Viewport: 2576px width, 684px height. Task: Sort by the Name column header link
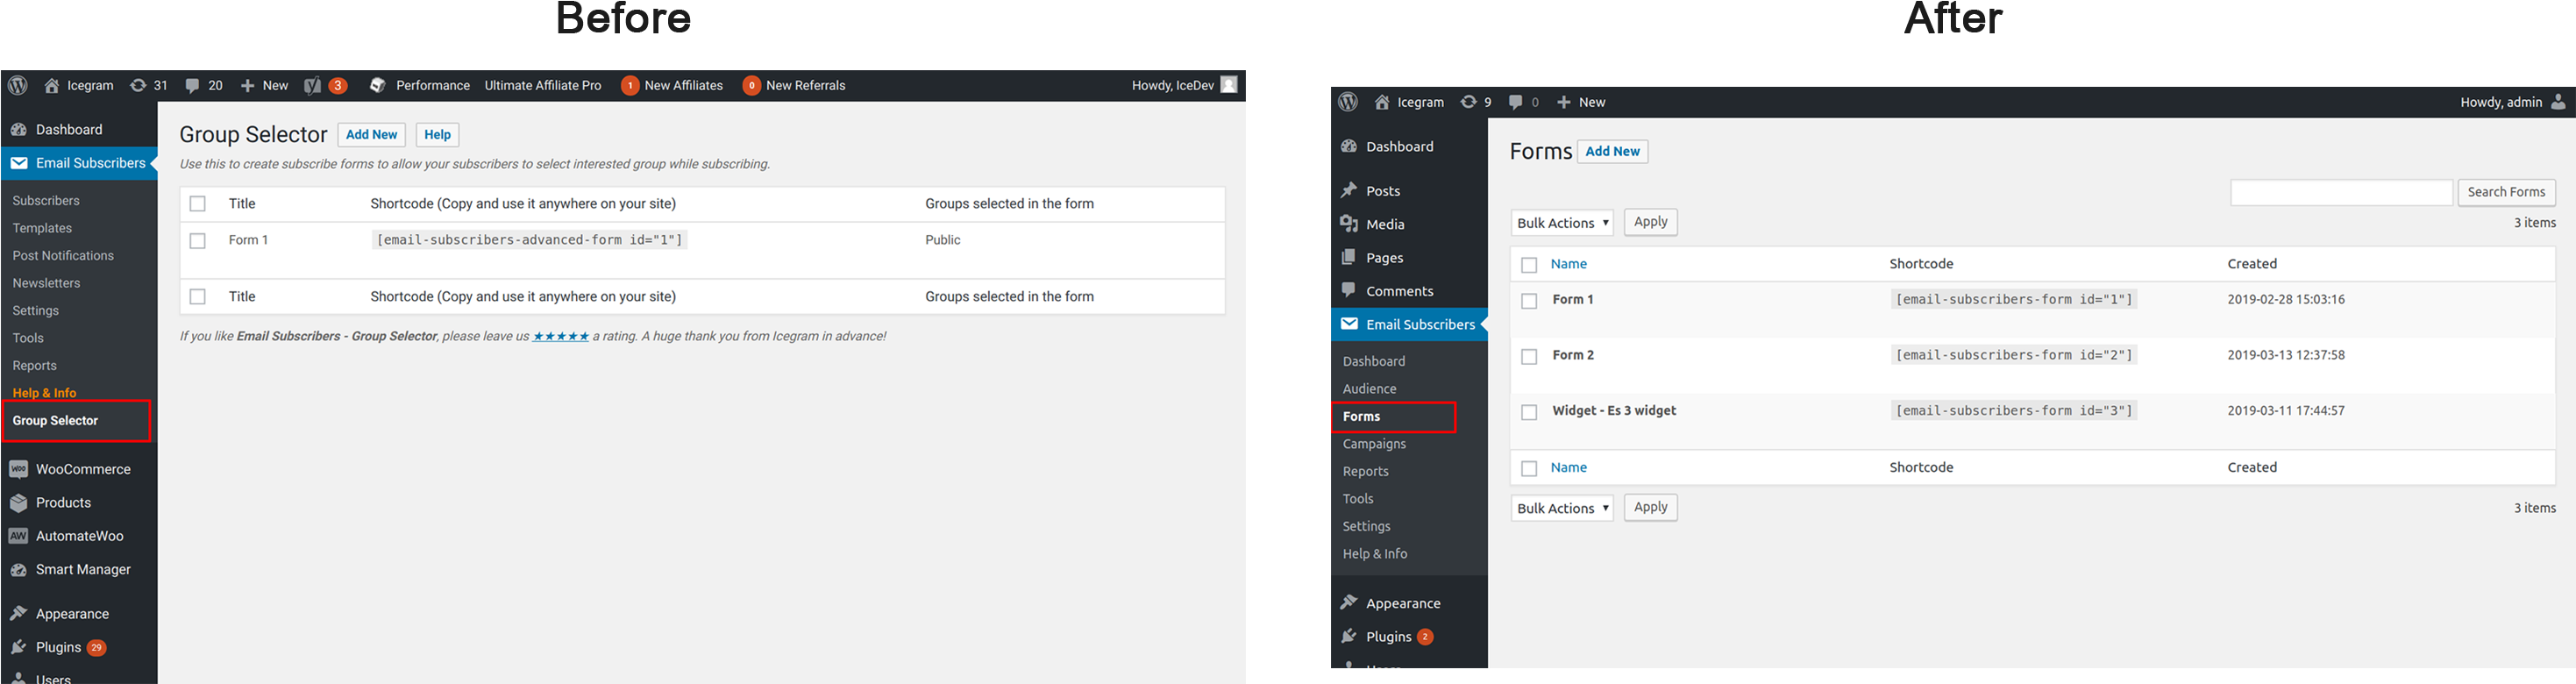coord(1569,264)
